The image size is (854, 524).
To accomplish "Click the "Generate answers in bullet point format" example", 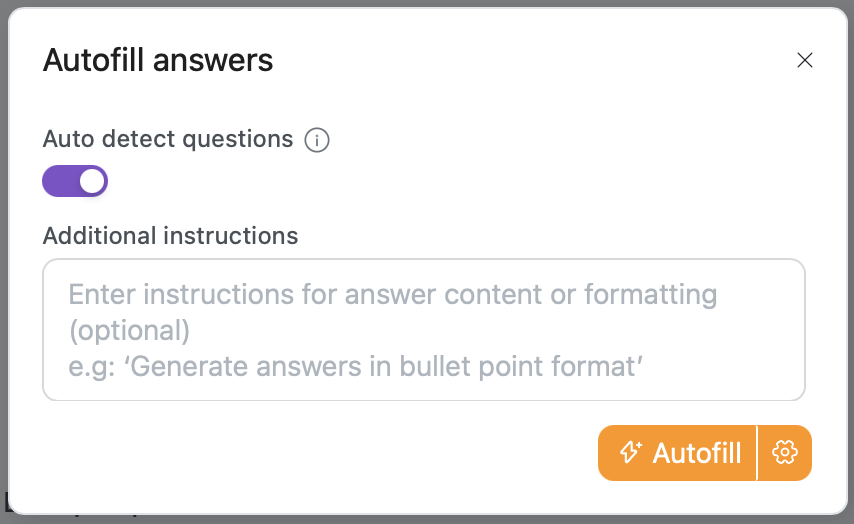I will 385,366.
